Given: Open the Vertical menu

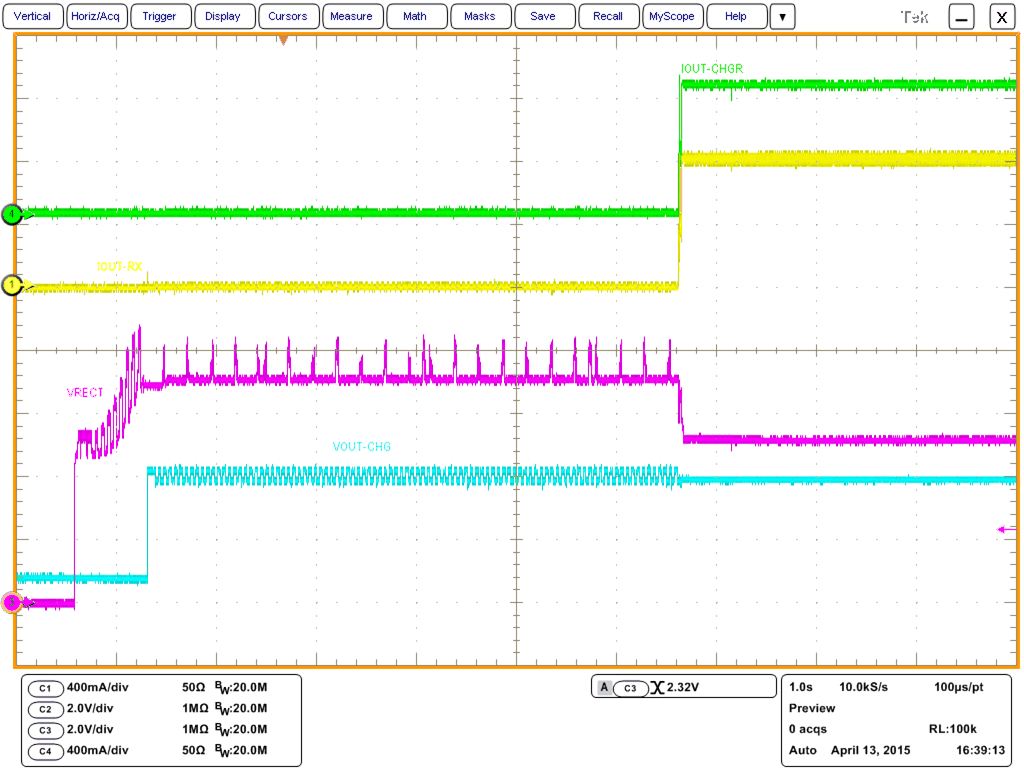Looking at the screenshot, I should click(32, 16).
